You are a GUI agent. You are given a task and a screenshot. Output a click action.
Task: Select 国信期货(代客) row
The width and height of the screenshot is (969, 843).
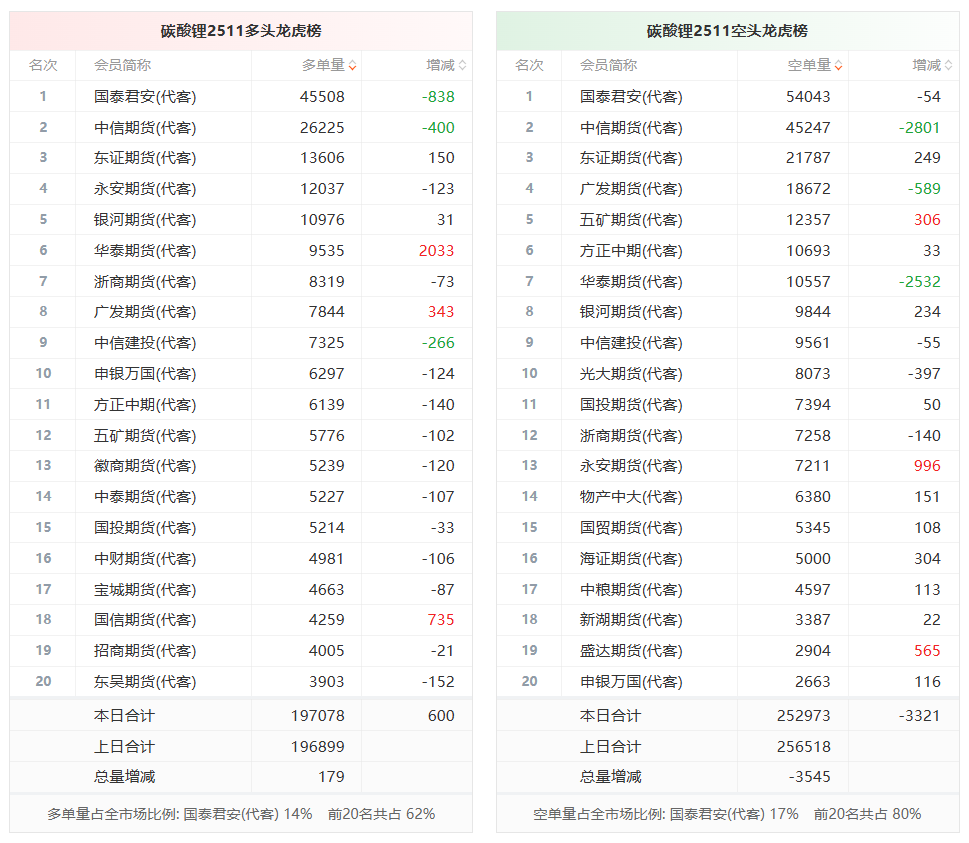tap(241, 620)
